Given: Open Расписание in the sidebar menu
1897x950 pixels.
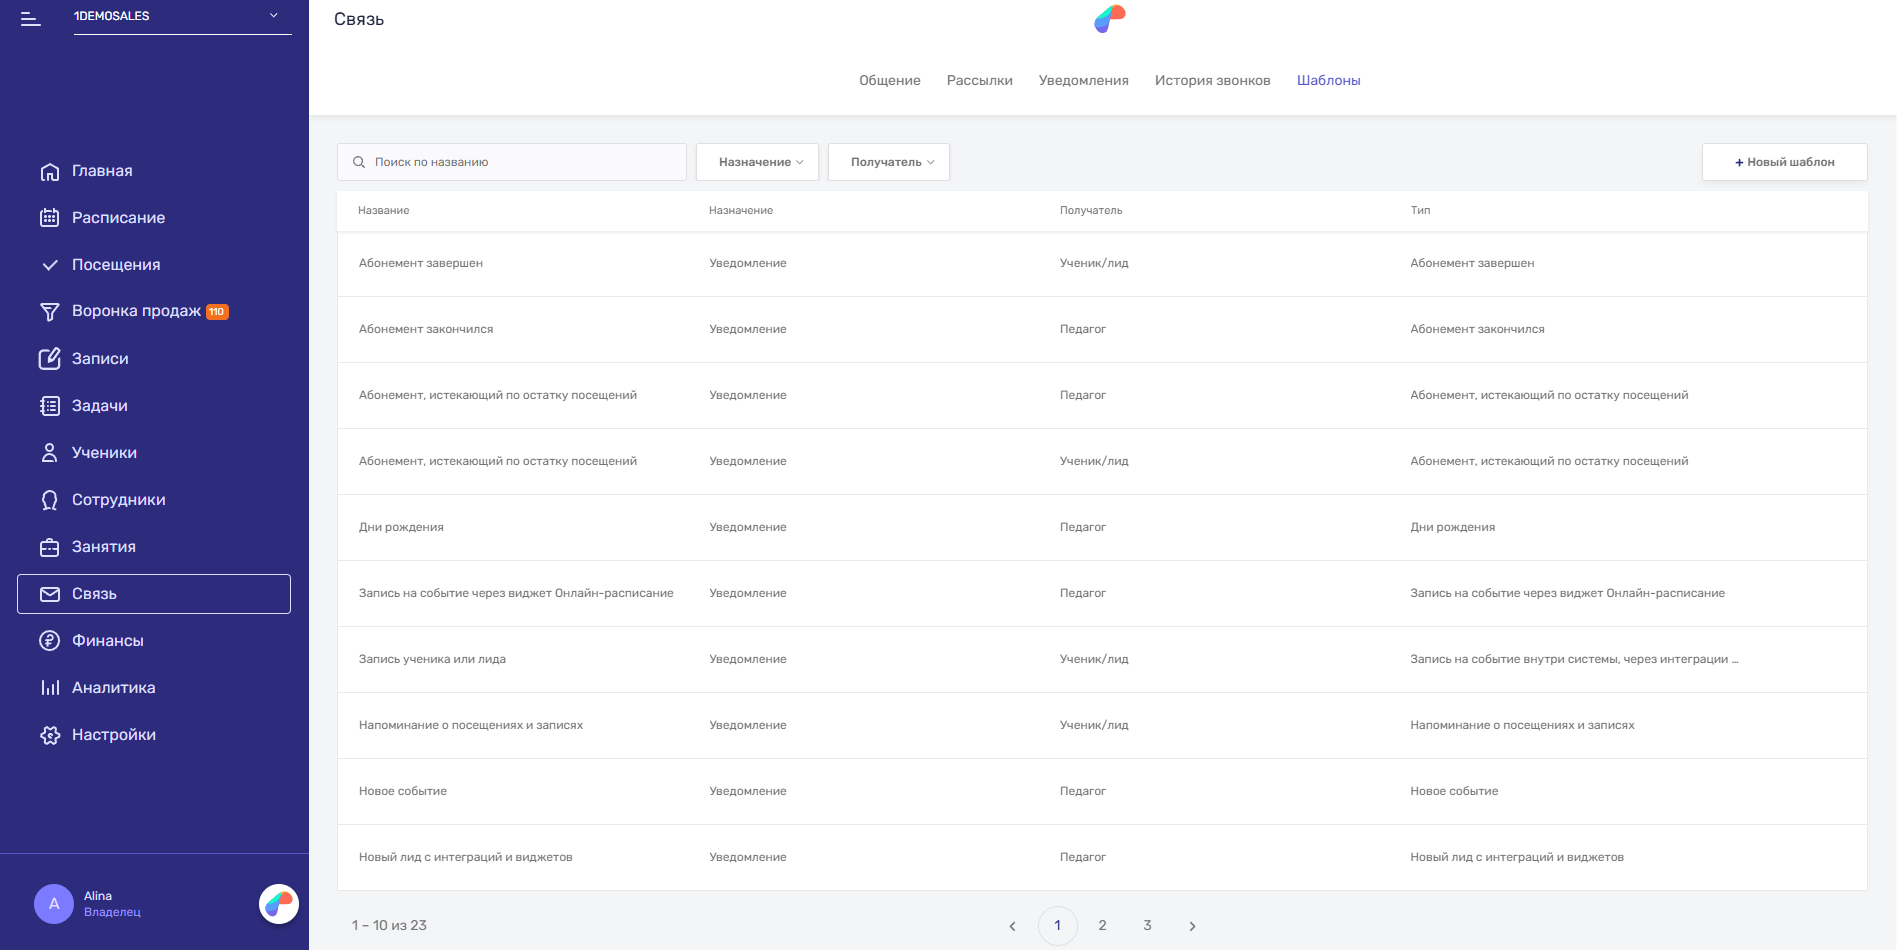Looking at the screenshot, I should pos(118,218).
